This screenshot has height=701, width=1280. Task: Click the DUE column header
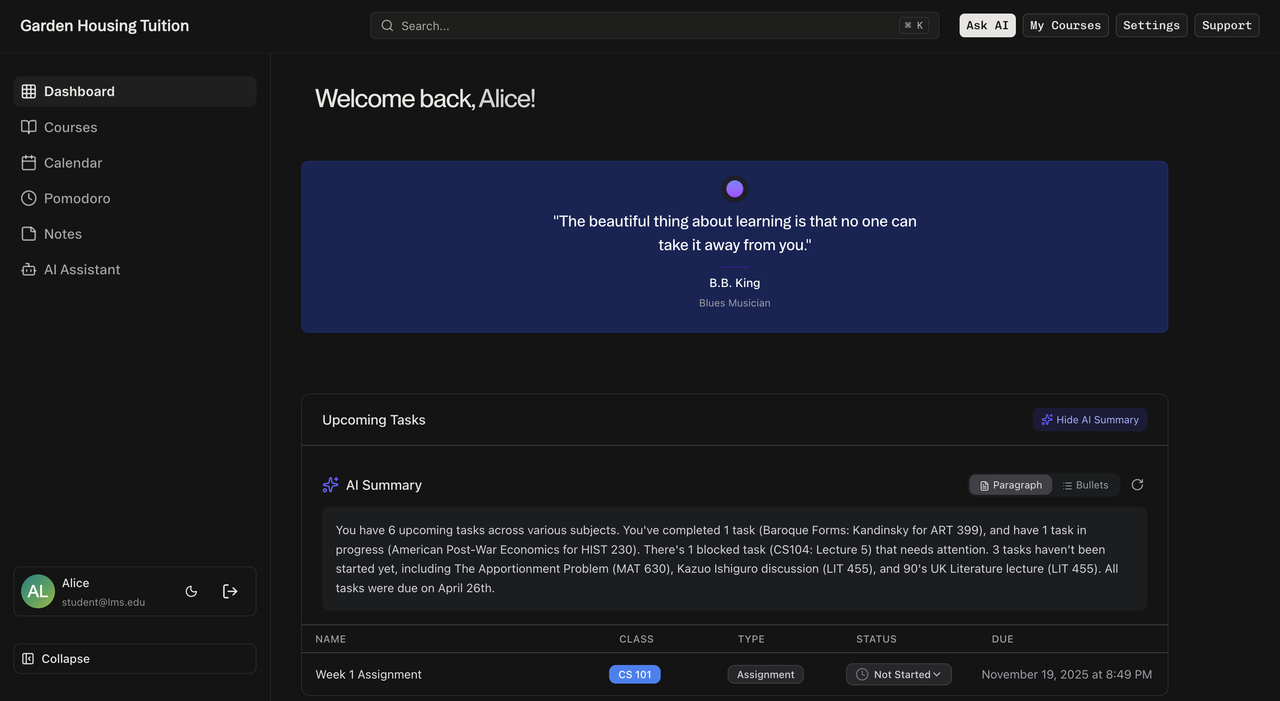[x=1002, y=639]
